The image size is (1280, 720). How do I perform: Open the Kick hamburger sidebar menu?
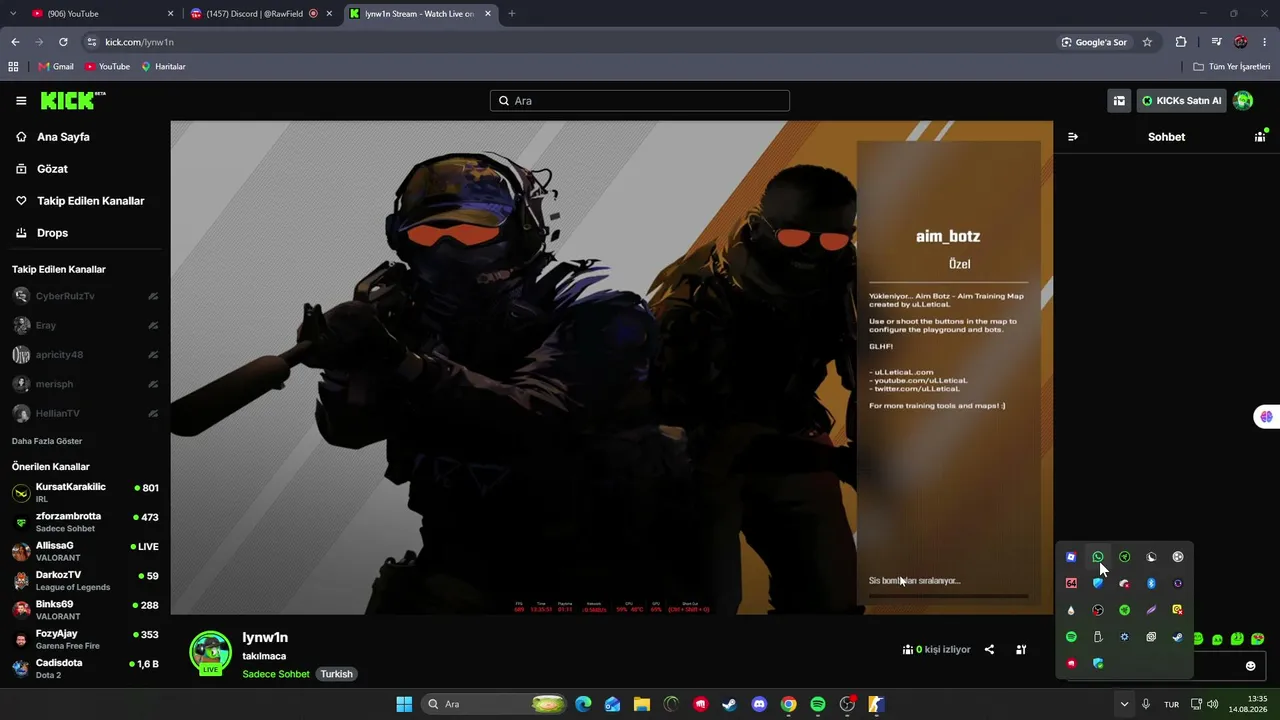coord(21,101)
